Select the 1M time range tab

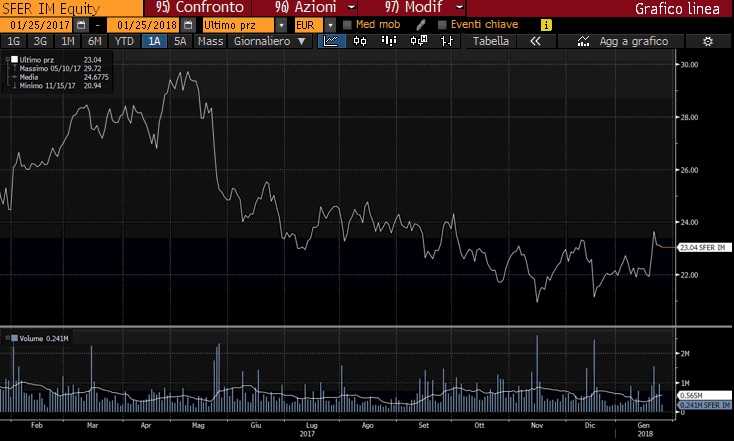[68, 41]
